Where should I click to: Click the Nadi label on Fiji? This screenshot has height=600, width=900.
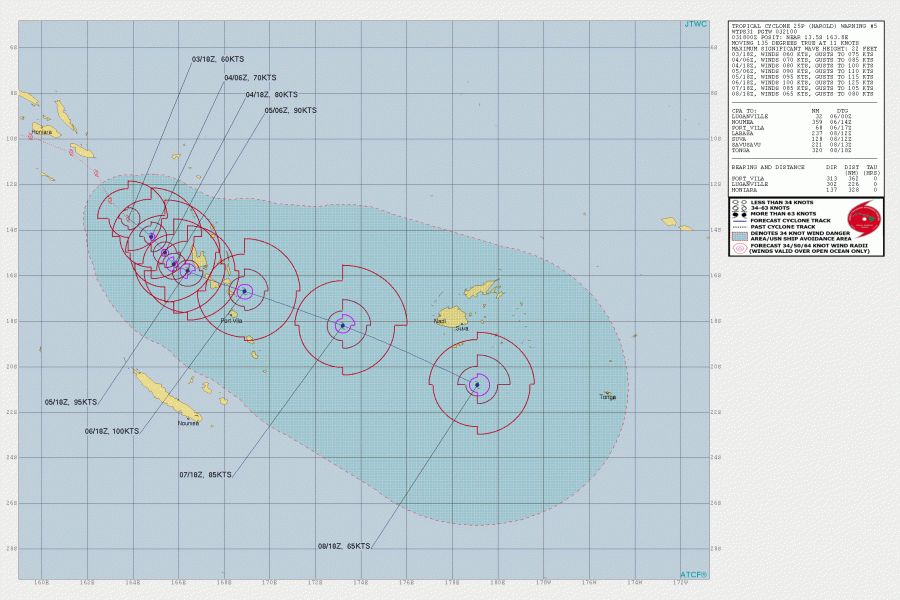439,322
